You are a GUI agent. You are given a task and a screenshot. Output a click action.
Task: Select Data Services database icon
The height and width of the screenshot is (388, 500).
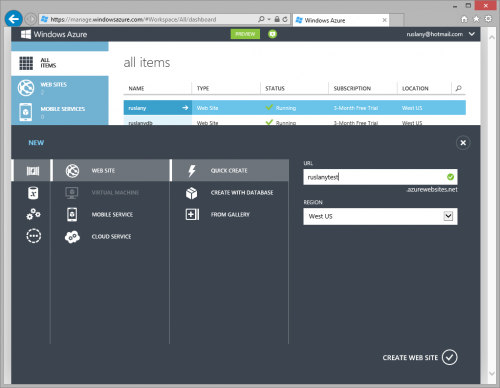(33, 193)
